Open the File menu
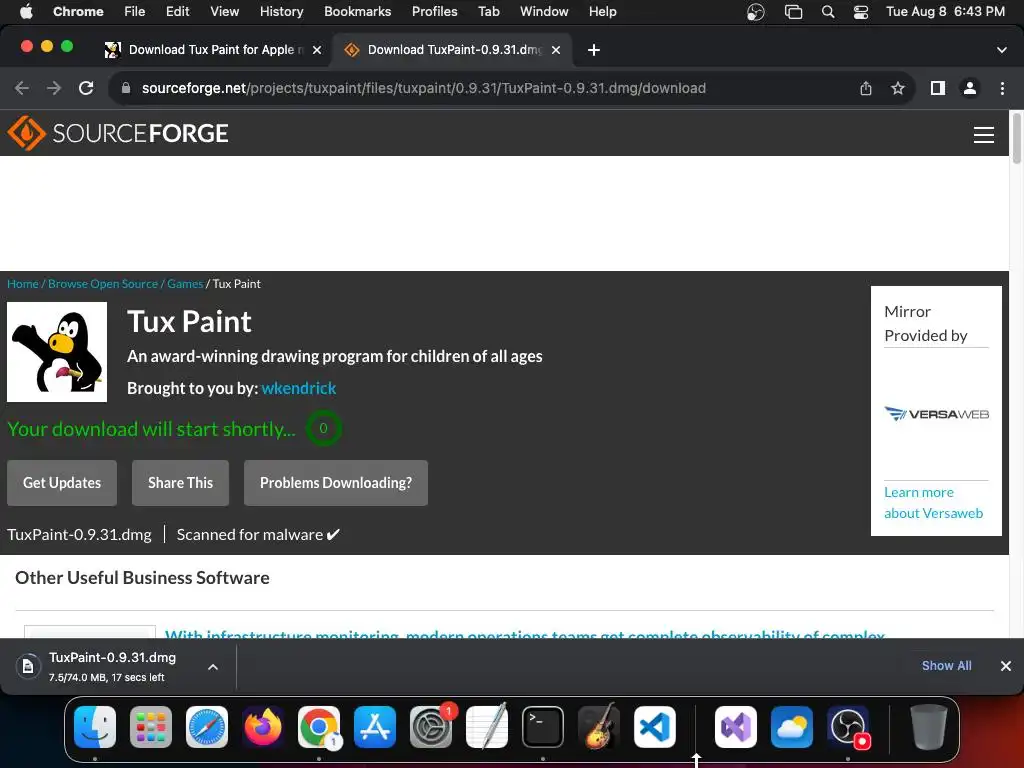1024x768 pixels. (x=135, y=11)
